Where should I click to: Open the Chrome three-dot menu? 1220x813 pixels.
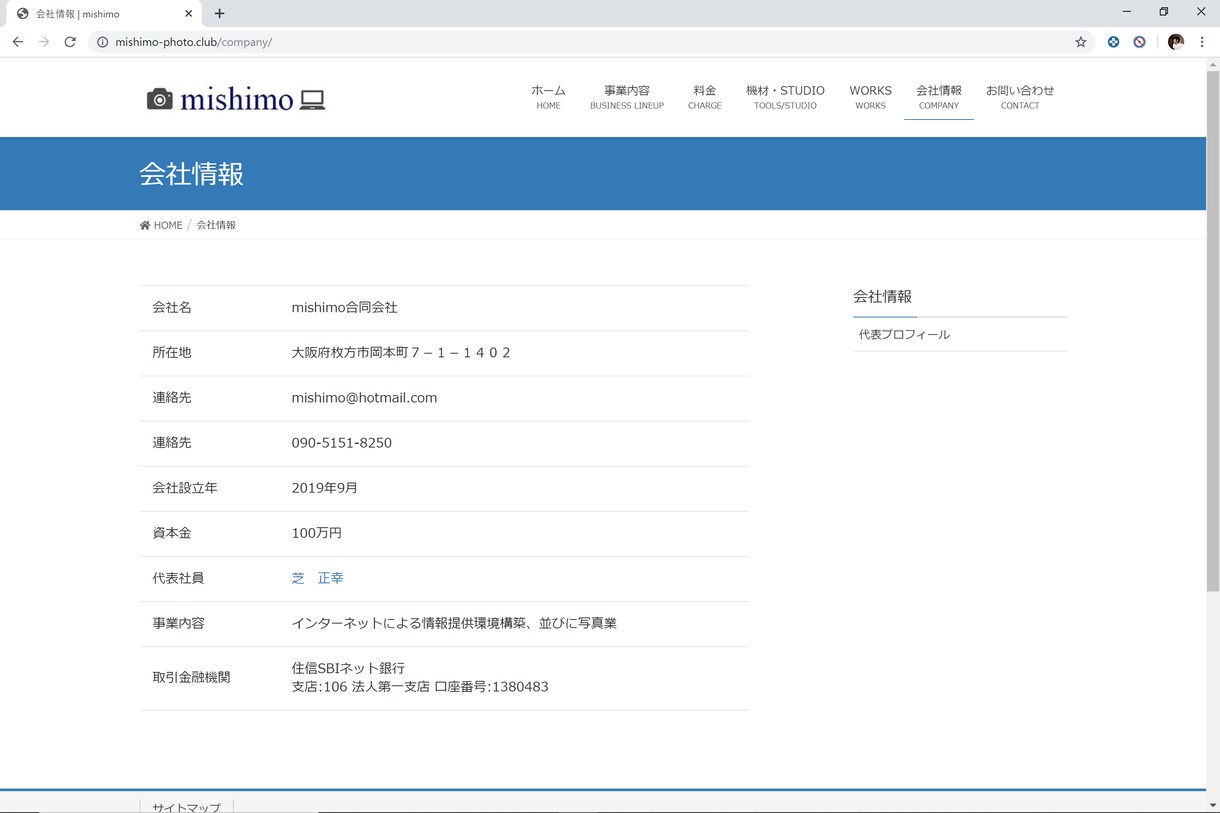pos(1202,42)
